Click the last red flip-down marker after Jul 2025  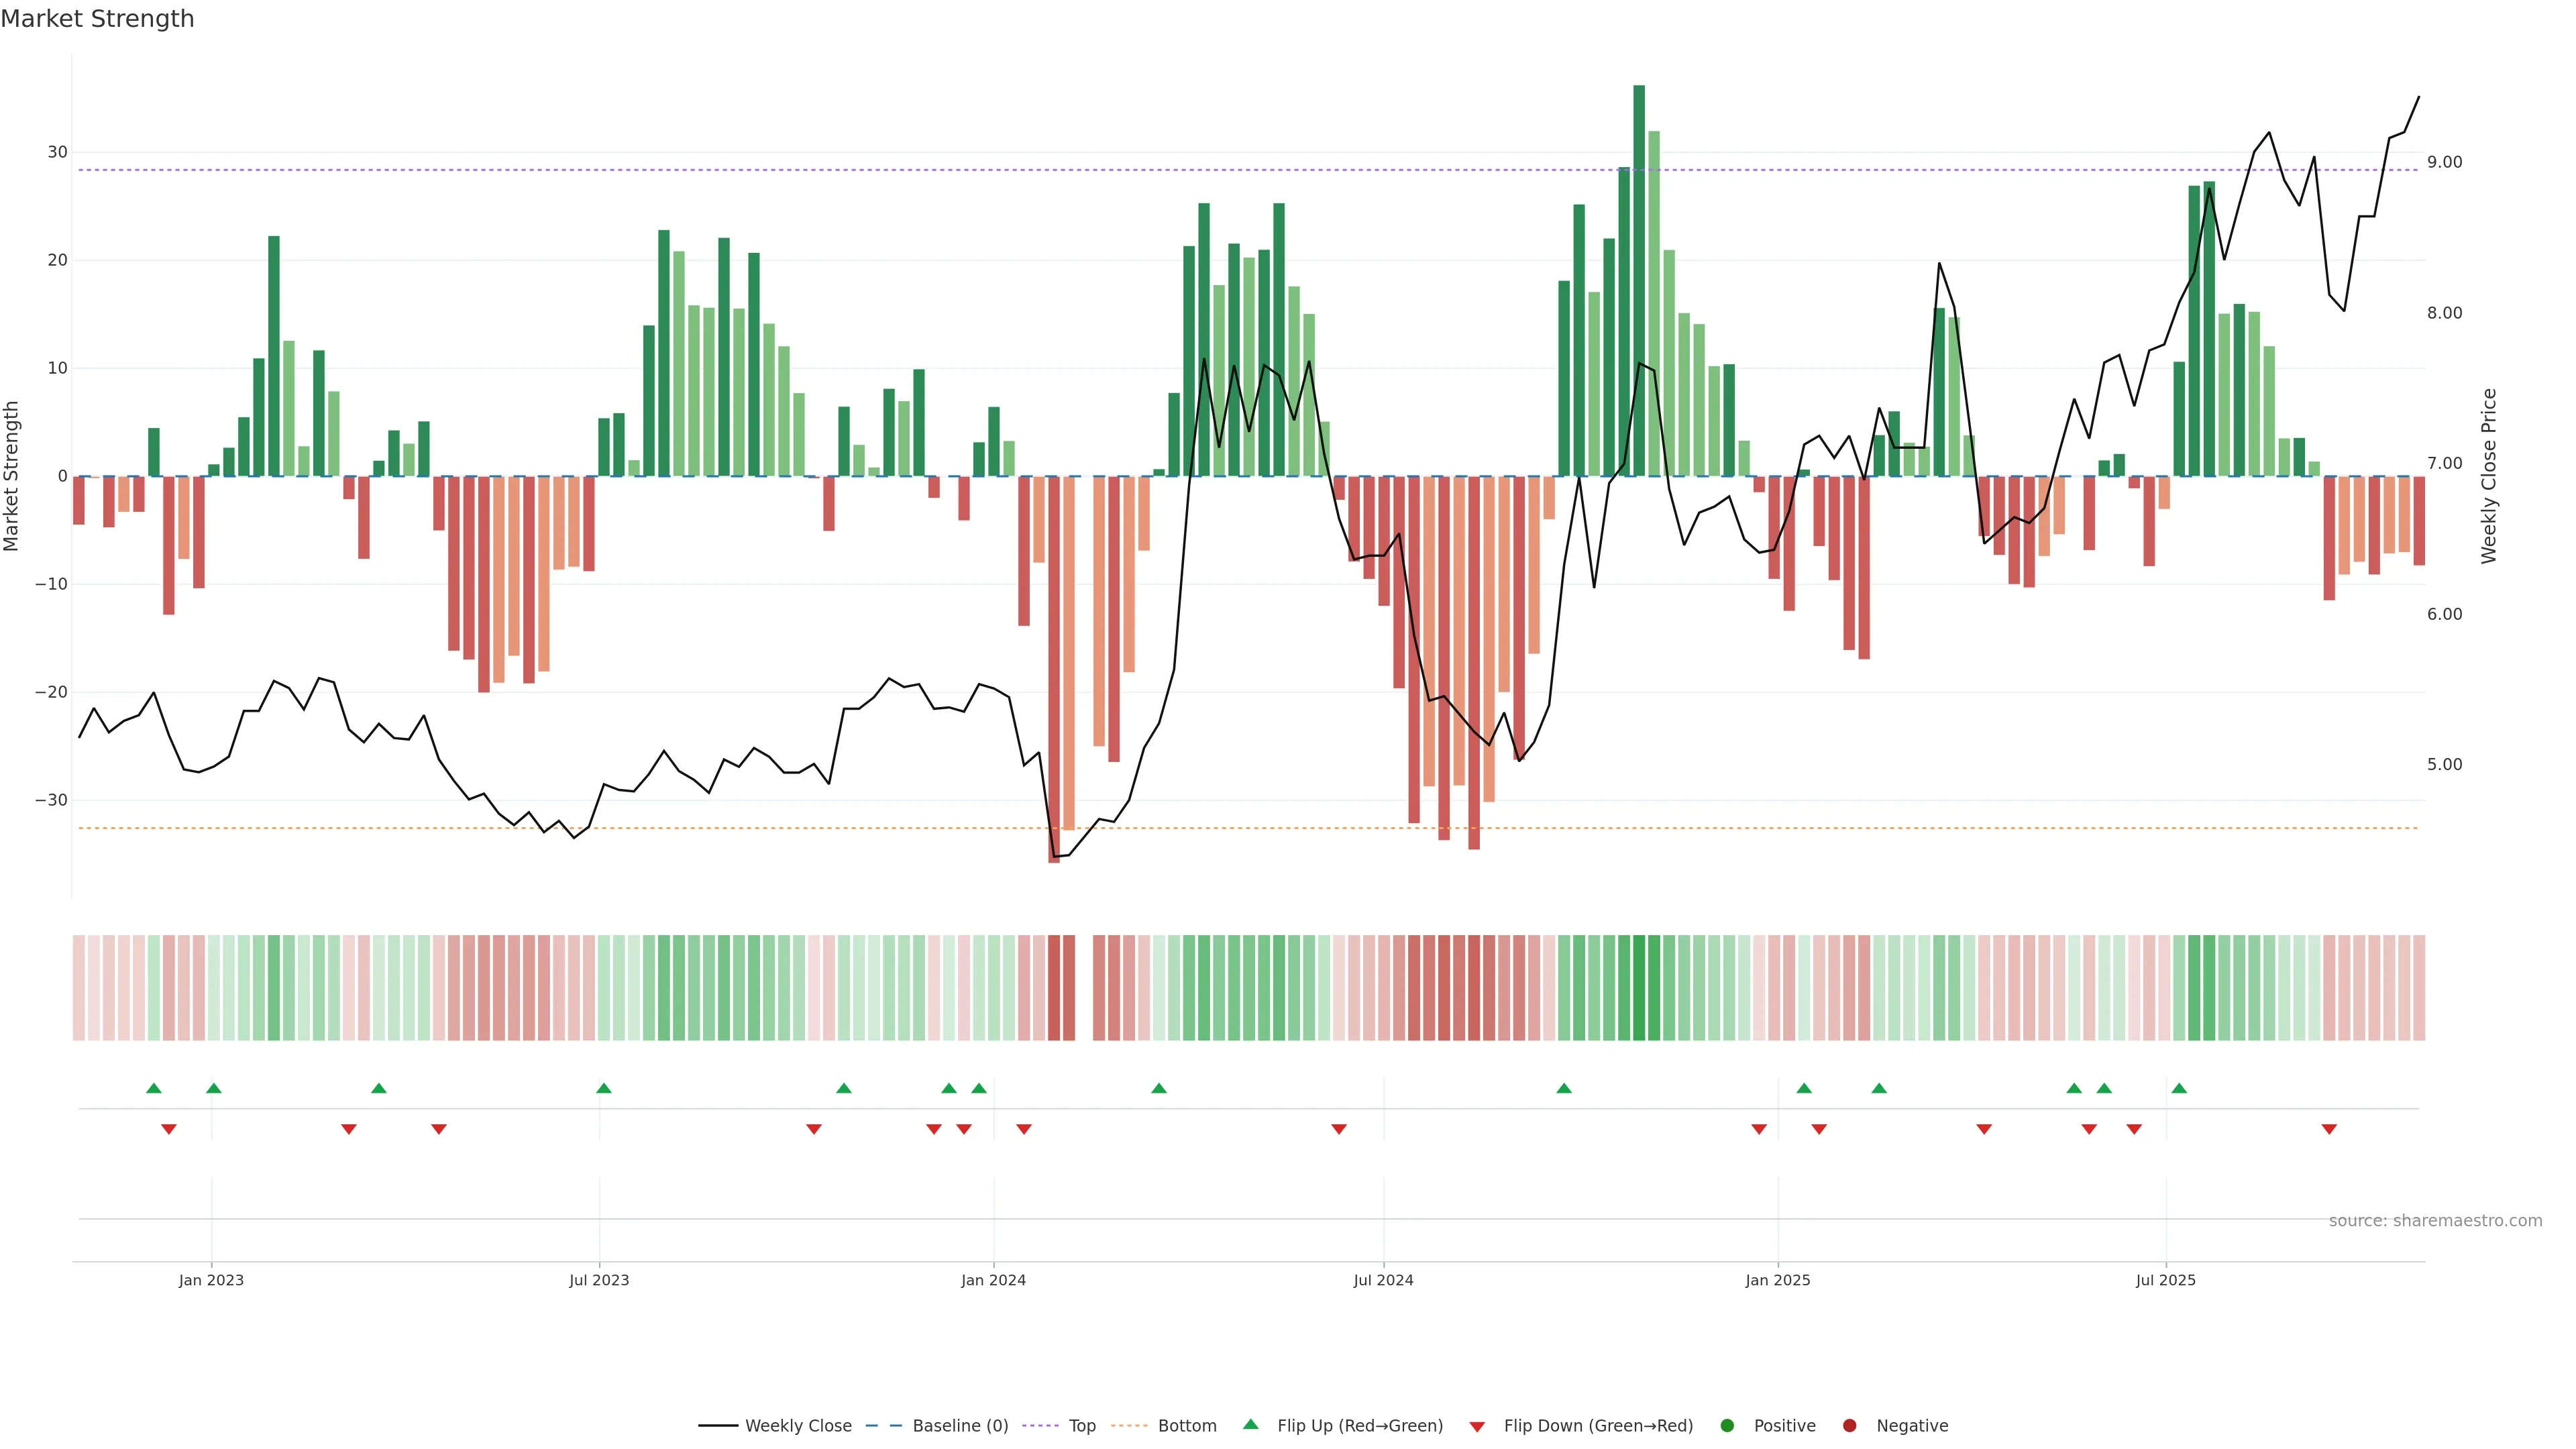pos(2329,1129)
